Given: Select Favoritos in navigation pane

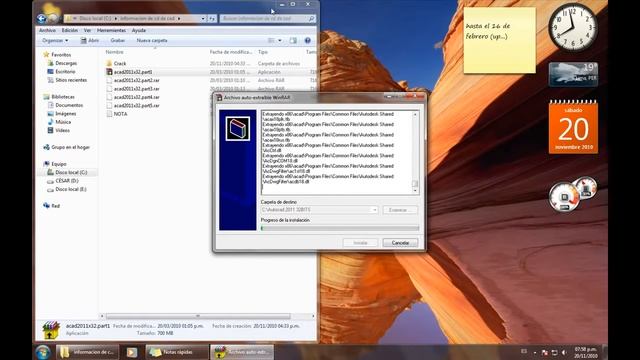Looking at the screenshot, I should 61,55.
